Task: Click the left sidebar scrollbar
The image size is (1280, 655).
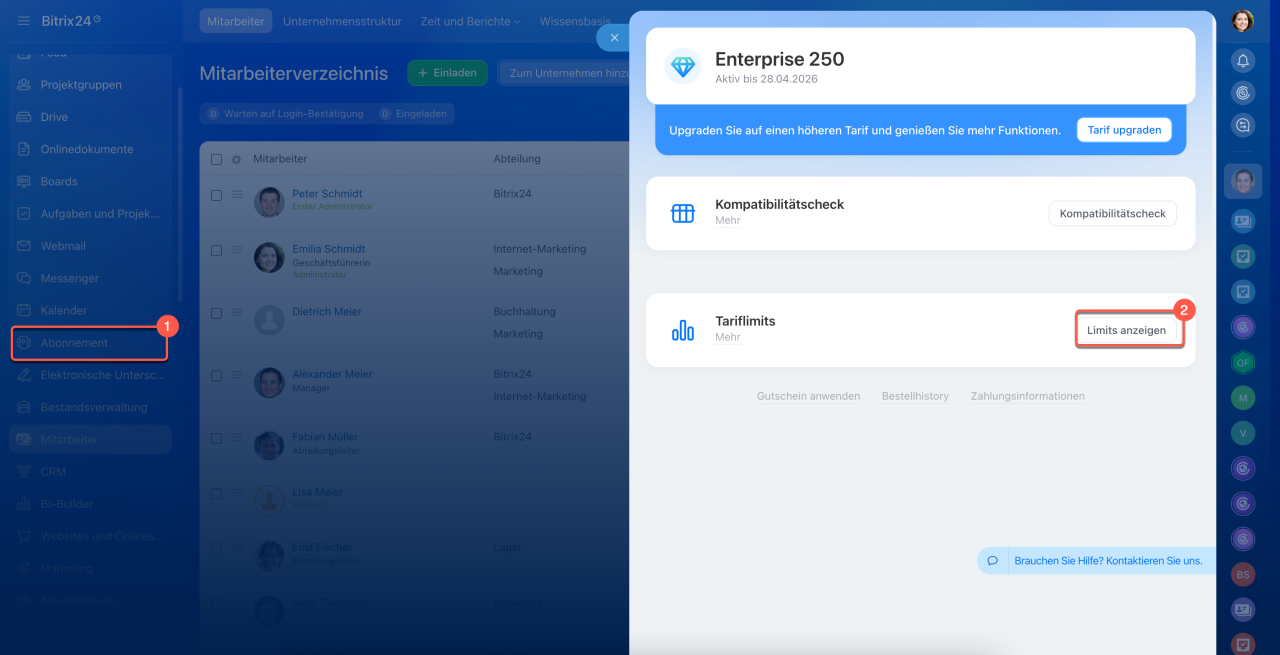Action: (x=179, y=195)
